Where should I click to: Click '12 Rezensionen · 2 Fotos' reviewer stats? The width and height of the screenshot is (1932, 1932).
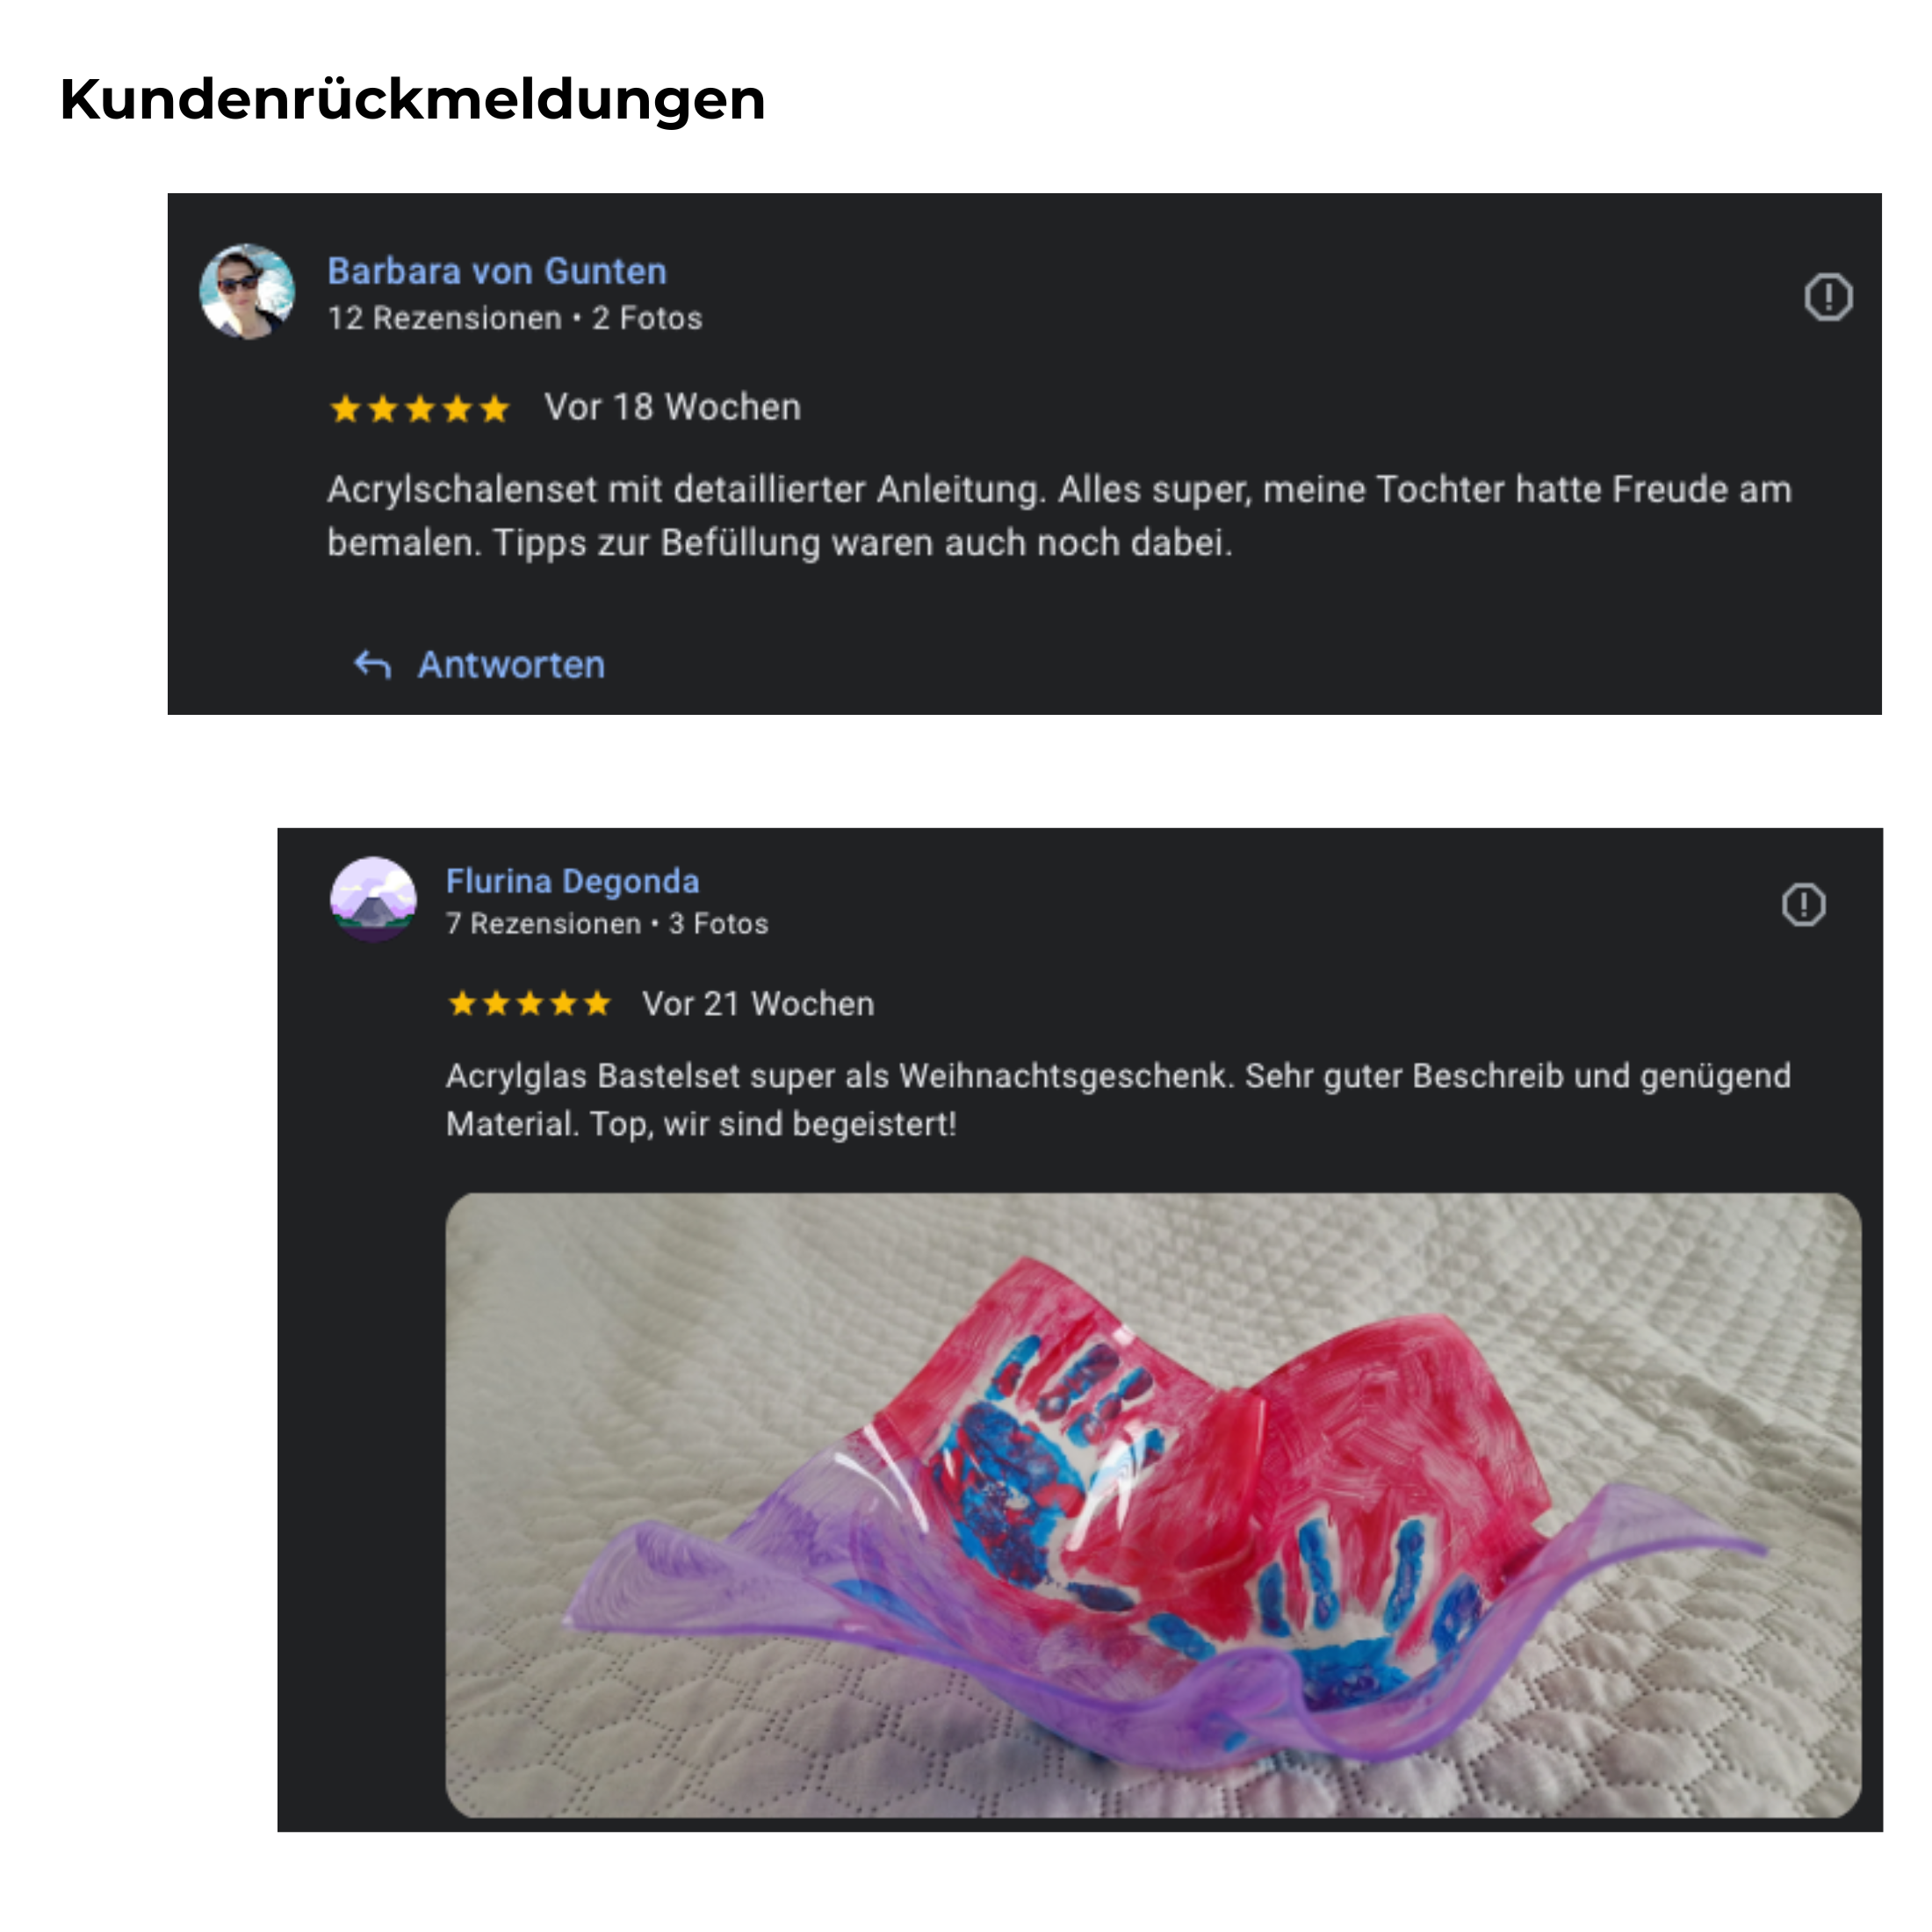pyautogui.click(x=515, y=318)
